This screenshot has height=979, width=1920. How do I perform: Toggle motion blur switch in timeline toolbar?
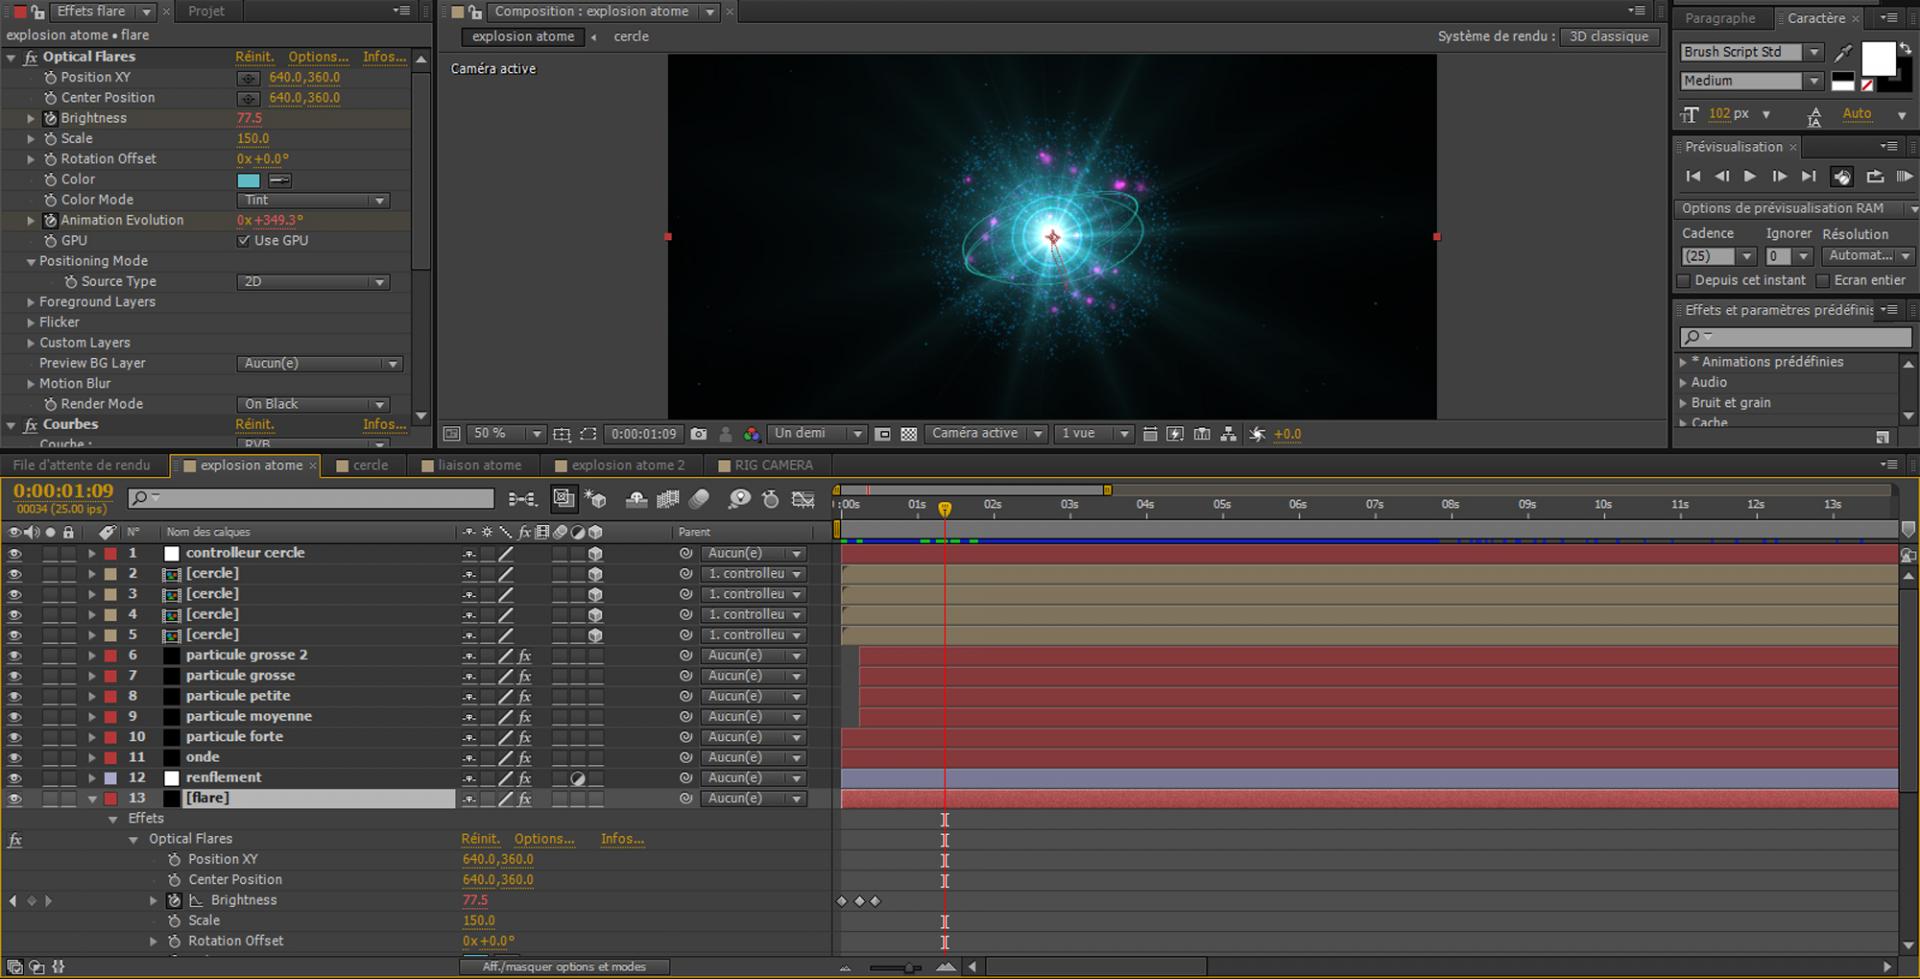[699, 498]
